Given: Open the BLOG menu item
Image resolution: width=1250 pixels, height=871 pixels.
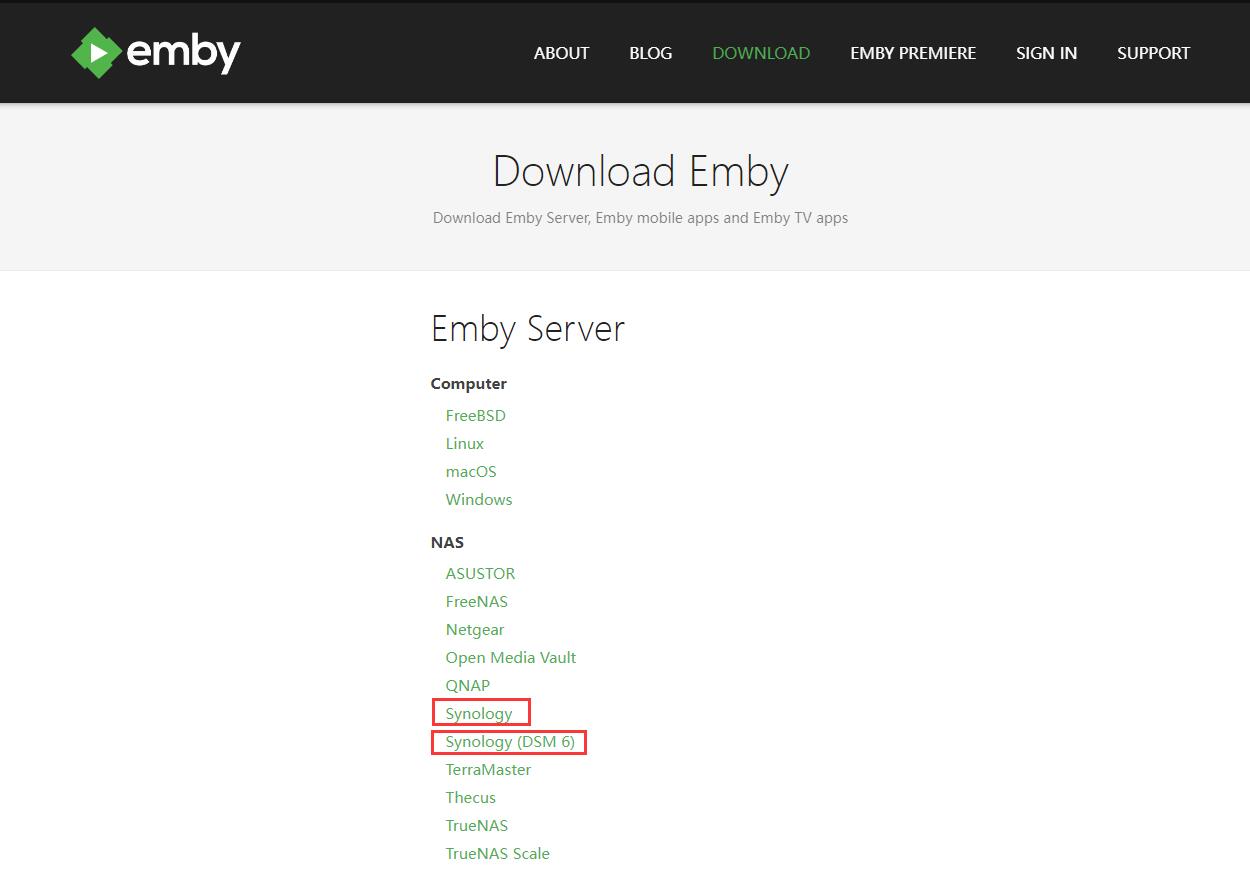Looking at the screenshot, I should click(x=650, y=53).
